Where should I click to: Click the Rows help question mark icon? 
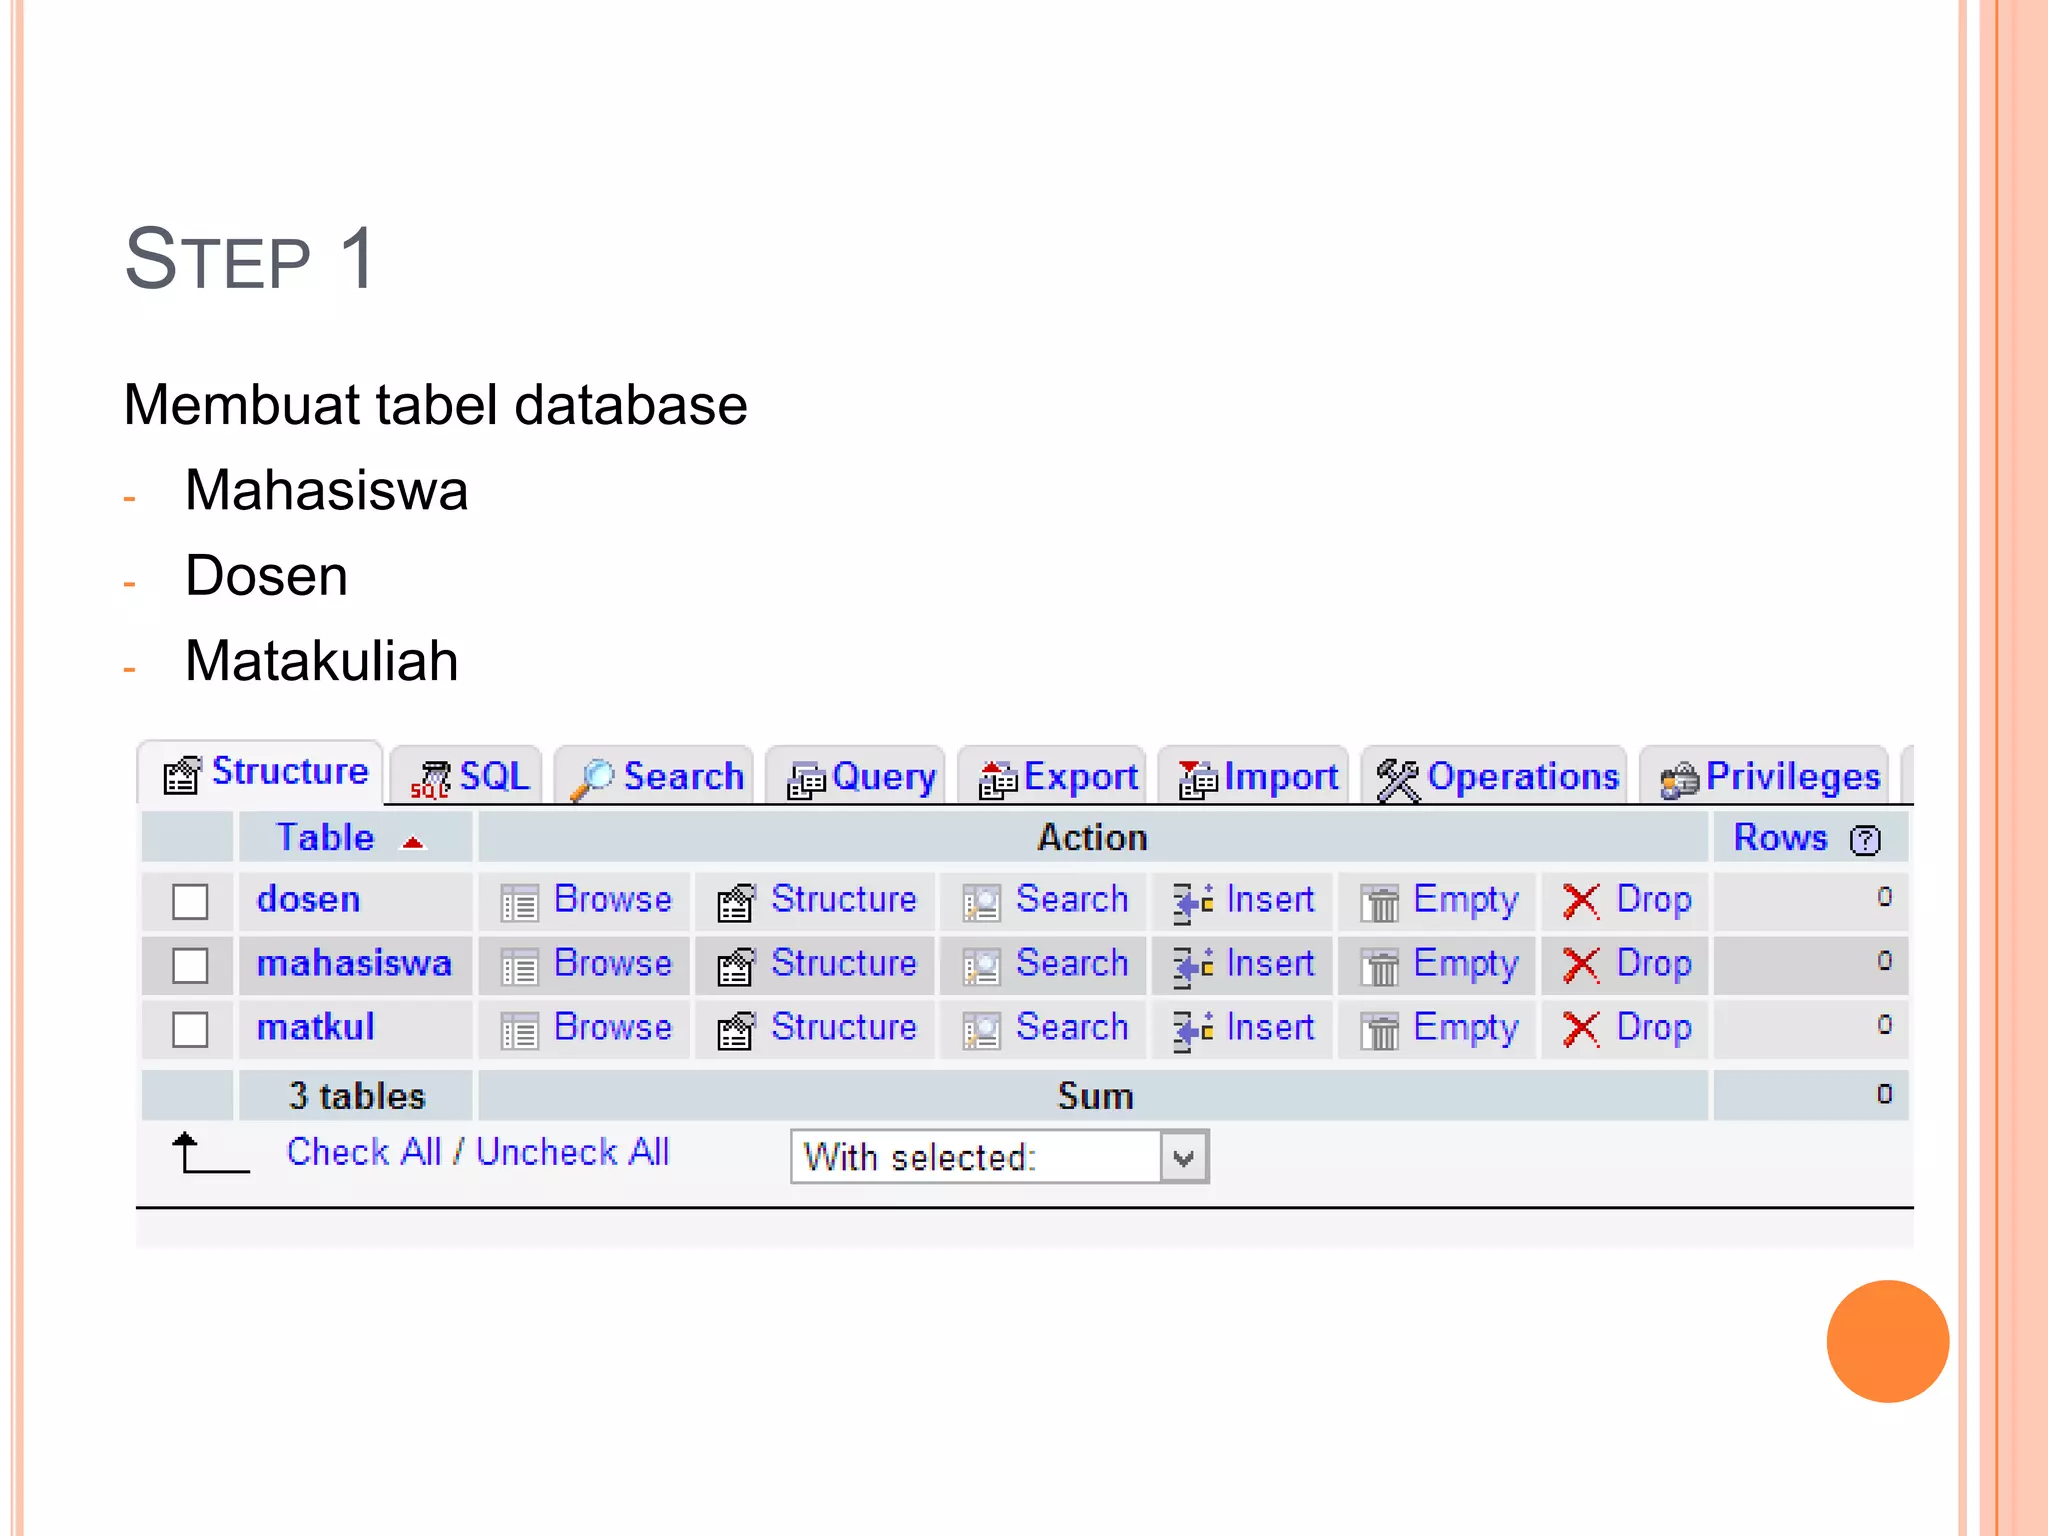1865,840
